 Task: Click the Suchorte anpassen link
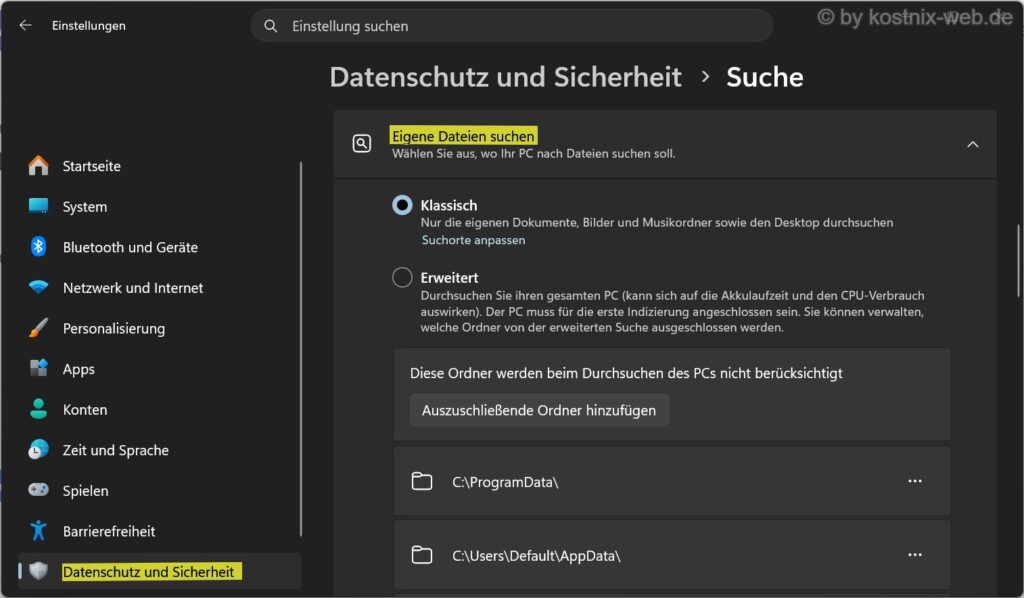473,240
